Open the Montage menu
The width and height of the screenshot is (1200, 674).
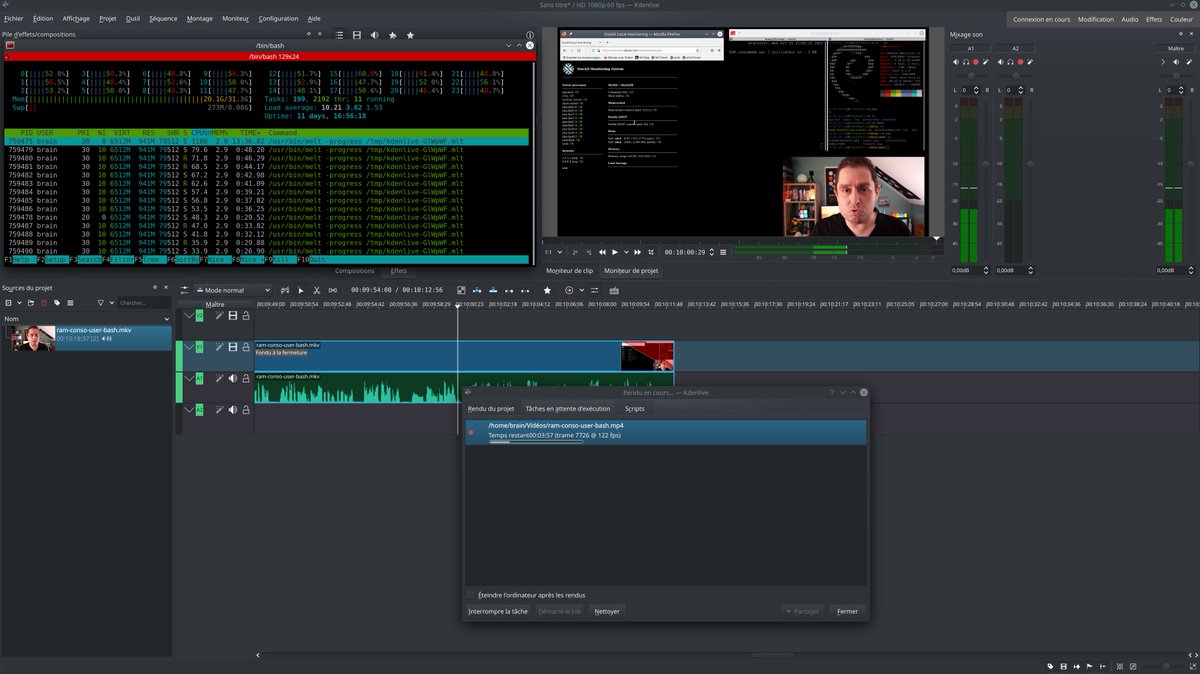200,18
